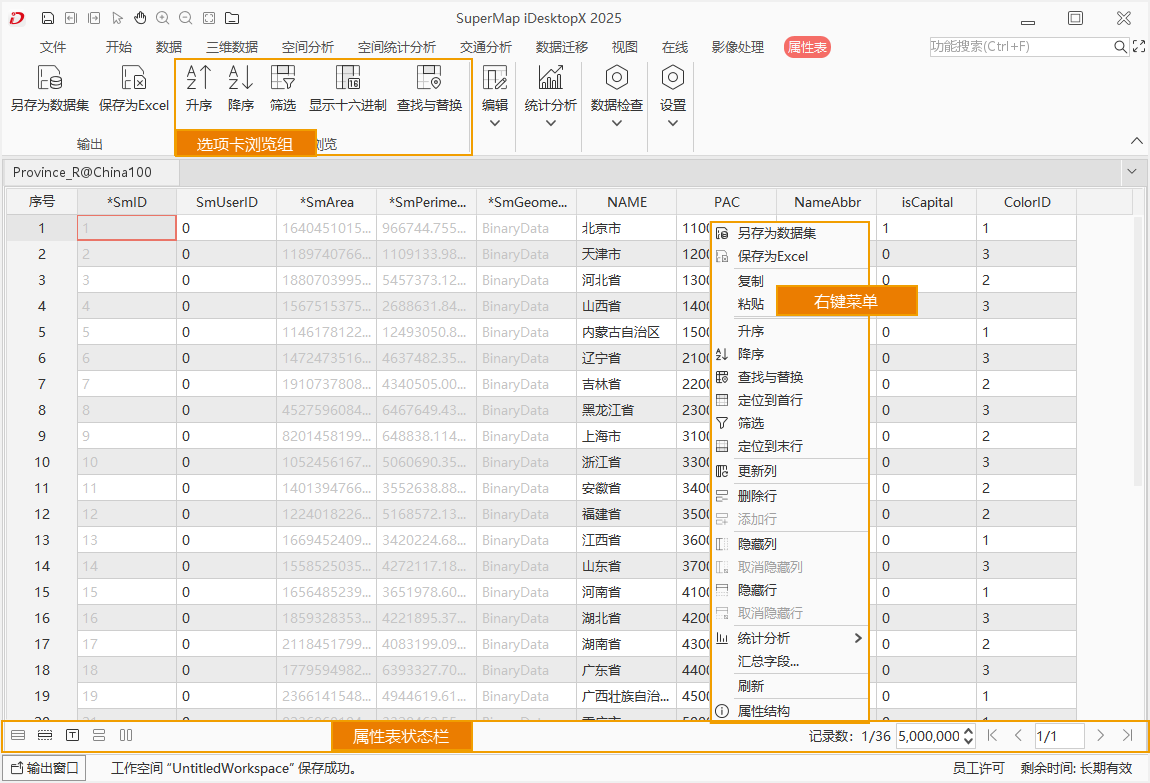1150x783 pixels.
Task: Expand the 数据检查 ribbon dropdown
Action: coord(617,123)
